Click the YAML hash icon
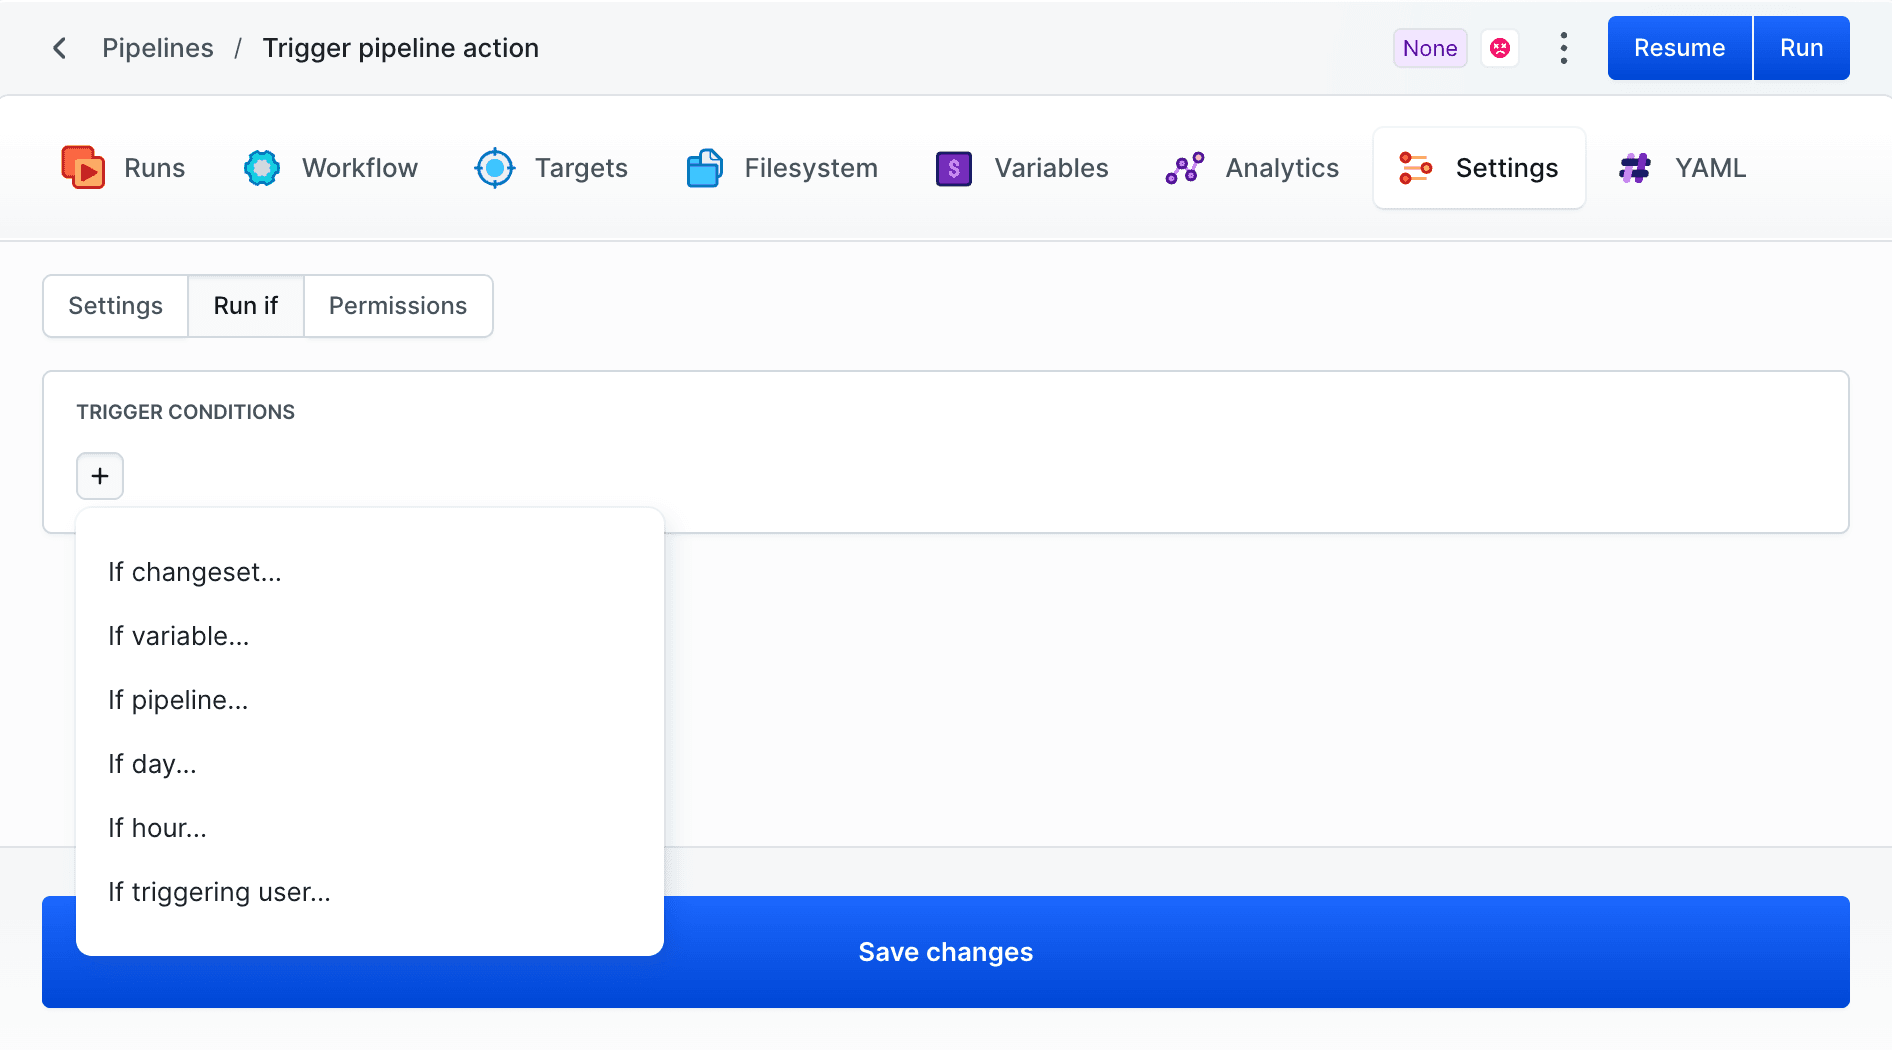1892x1050 pixels. point(1634,168)
